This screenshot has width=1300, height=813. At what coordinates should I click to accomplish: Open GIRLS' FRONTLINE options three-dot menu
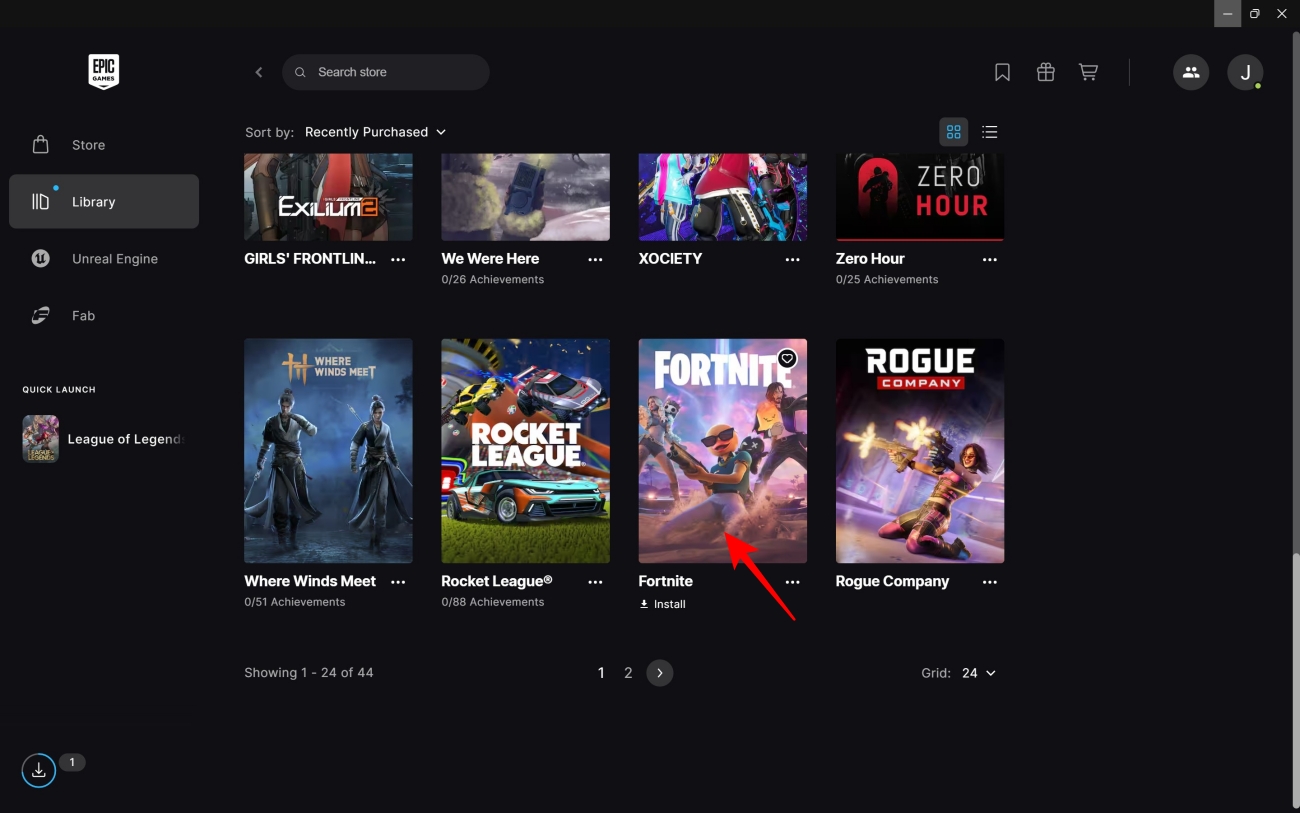[398, 259]
